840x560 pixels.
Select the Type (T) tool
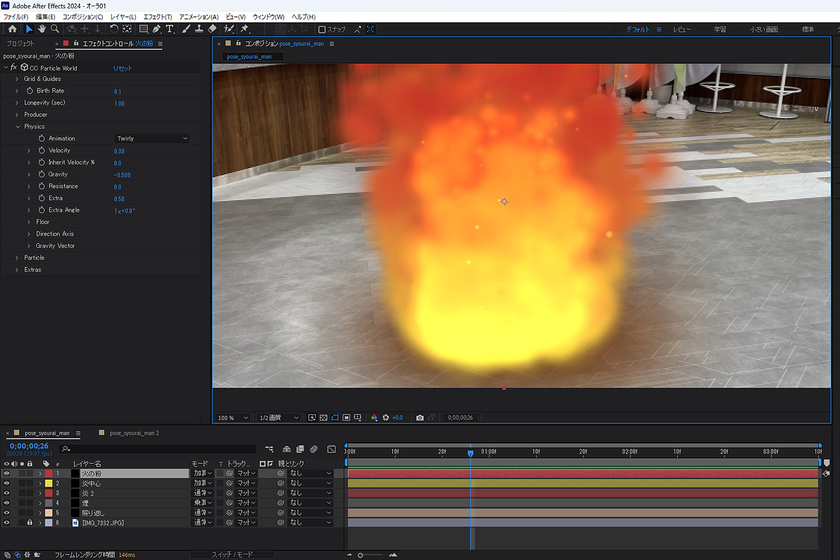point(170,29)
